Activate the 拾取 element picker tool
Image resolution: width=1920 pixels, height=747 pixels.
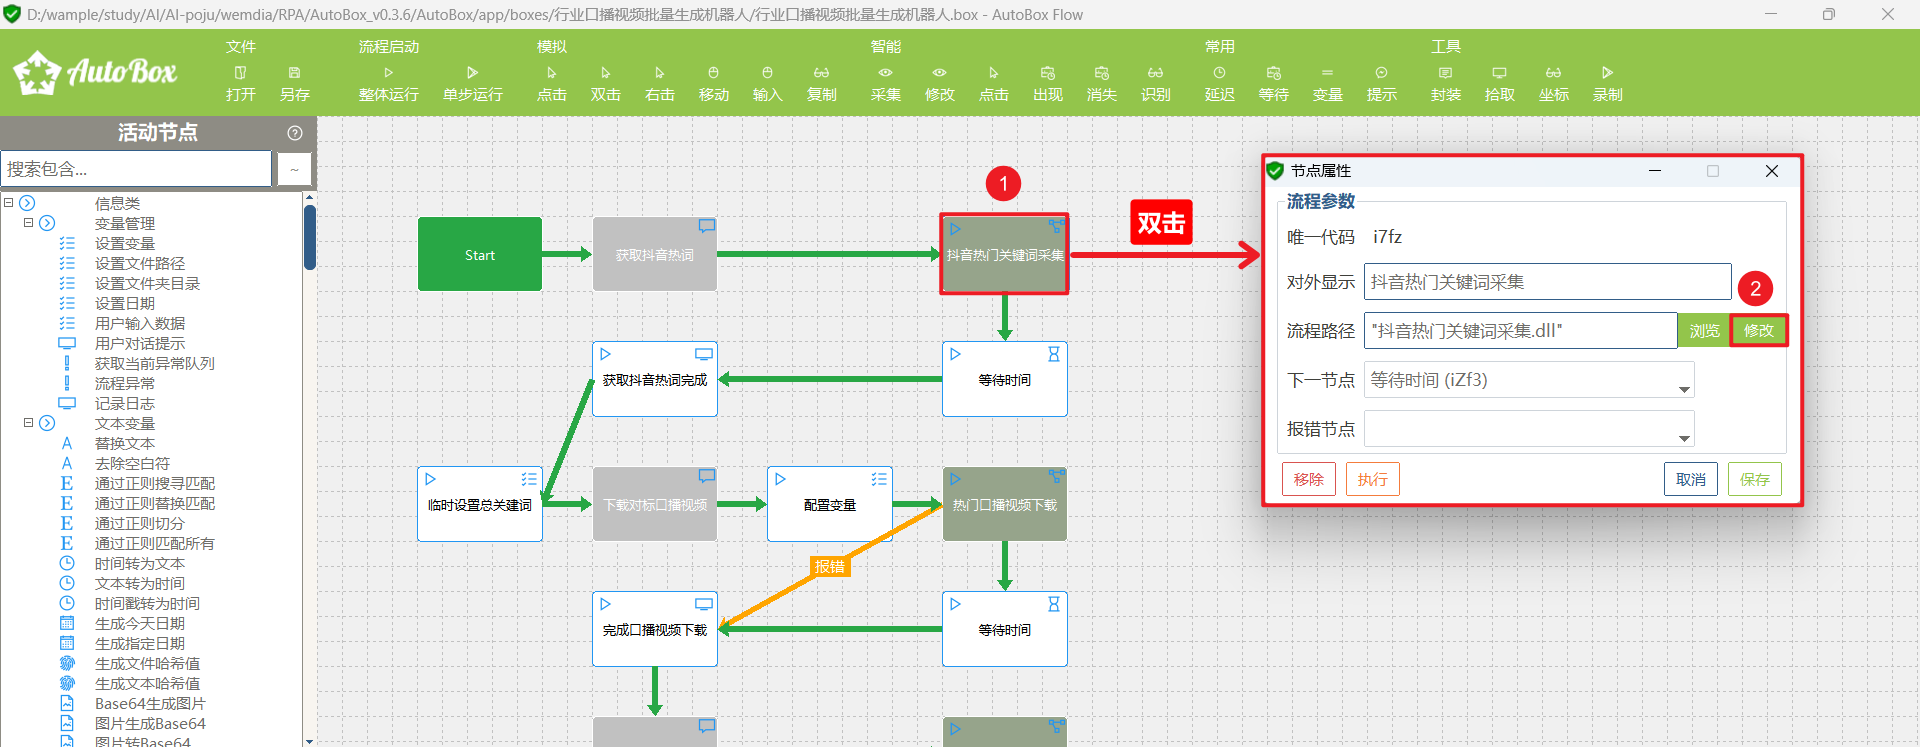[1499, 83]
